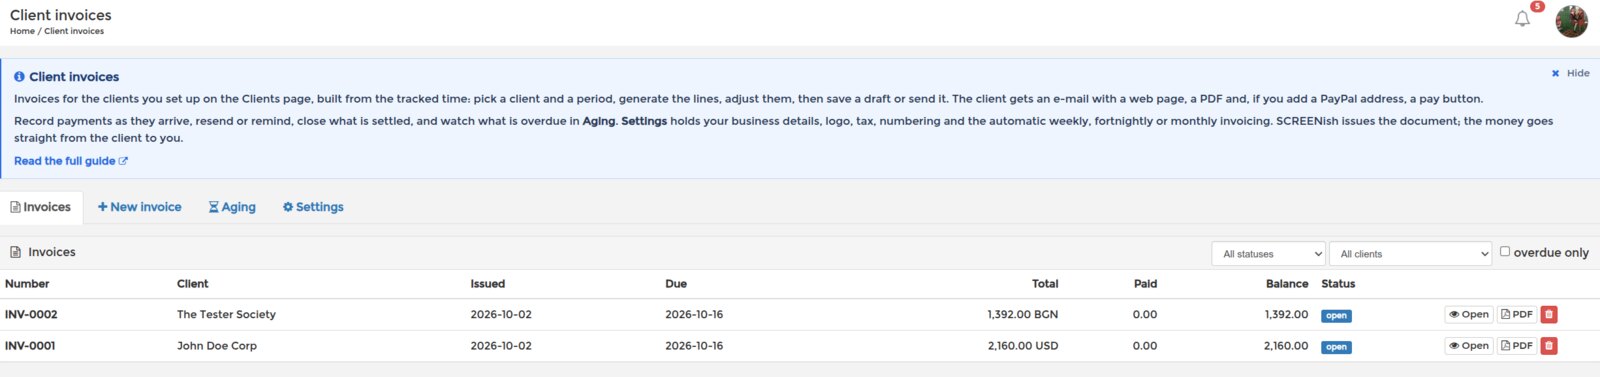Delete invoice INV-0002 via trash icon

(1549, 314)
